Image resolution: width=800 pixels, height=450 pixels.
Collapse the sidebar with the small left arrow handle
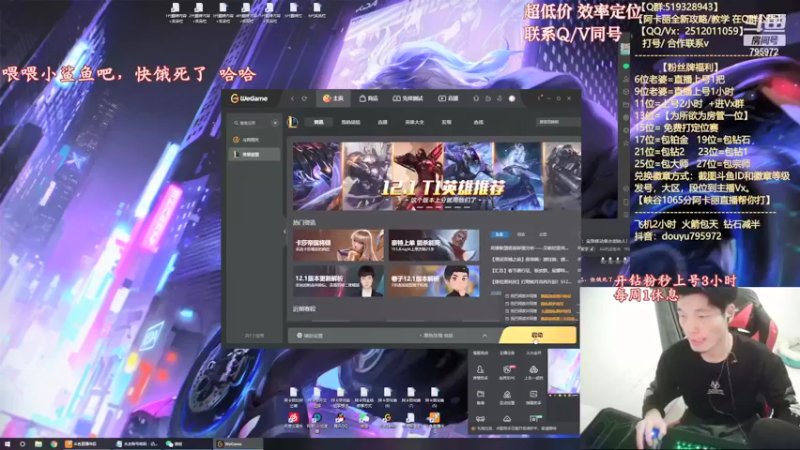(x=285, y=232)
